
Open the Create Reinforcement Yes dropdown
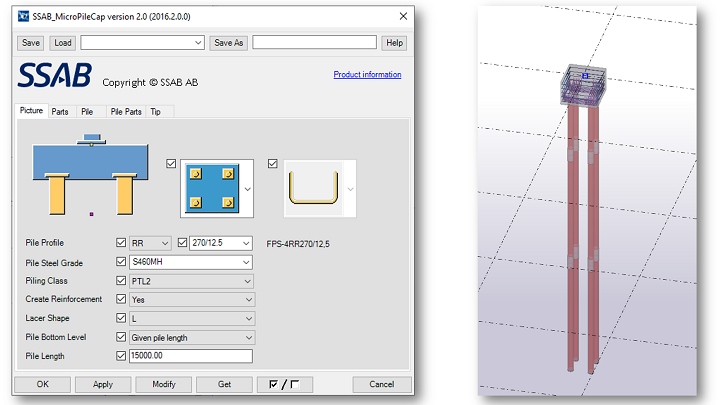pos(192,299)
